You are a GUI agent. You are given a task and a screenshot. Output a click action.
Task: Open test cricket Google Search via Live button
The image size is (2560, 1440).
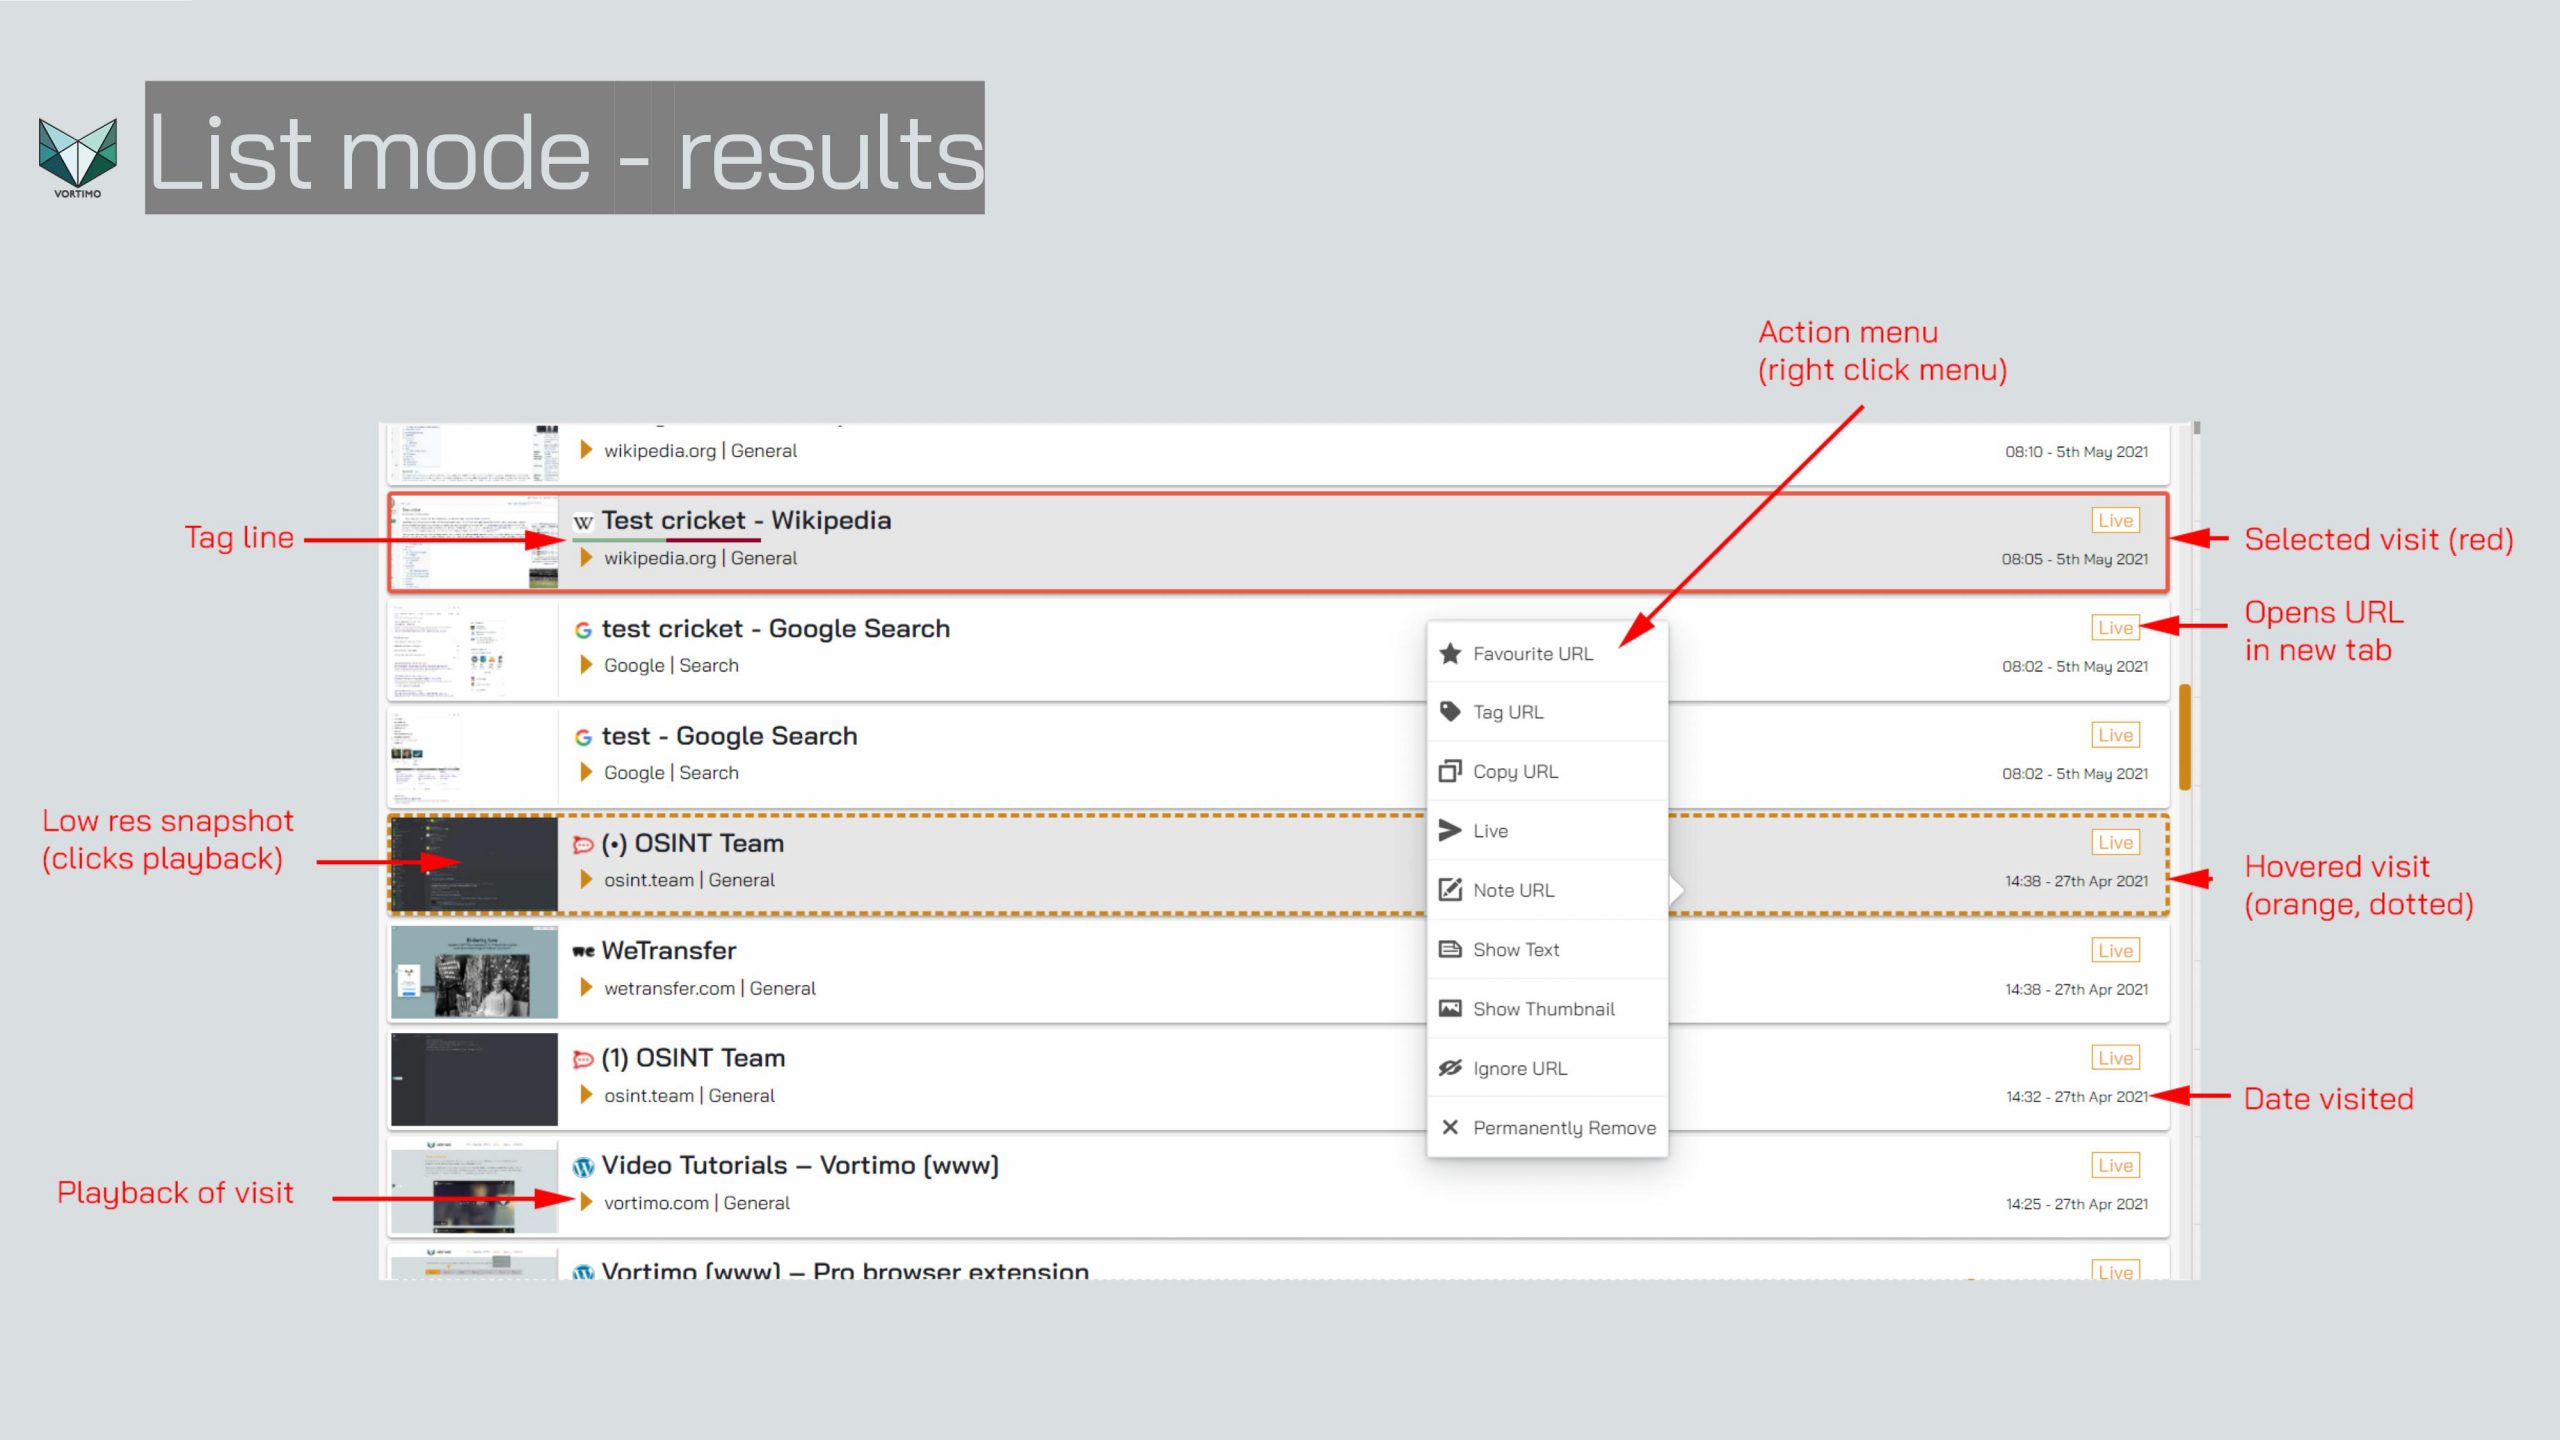coord(2115,627)
